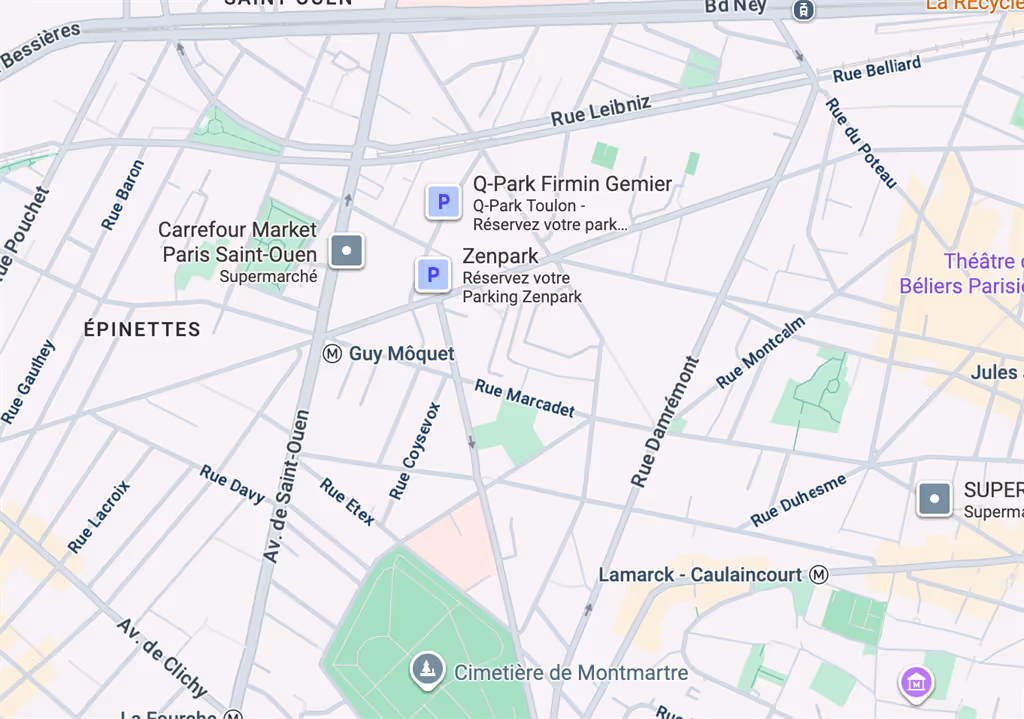Screen dimensions: 1024x719
Task: Click the Lamarck - Caulaincourt metro icon
Action: coord(819,575)
